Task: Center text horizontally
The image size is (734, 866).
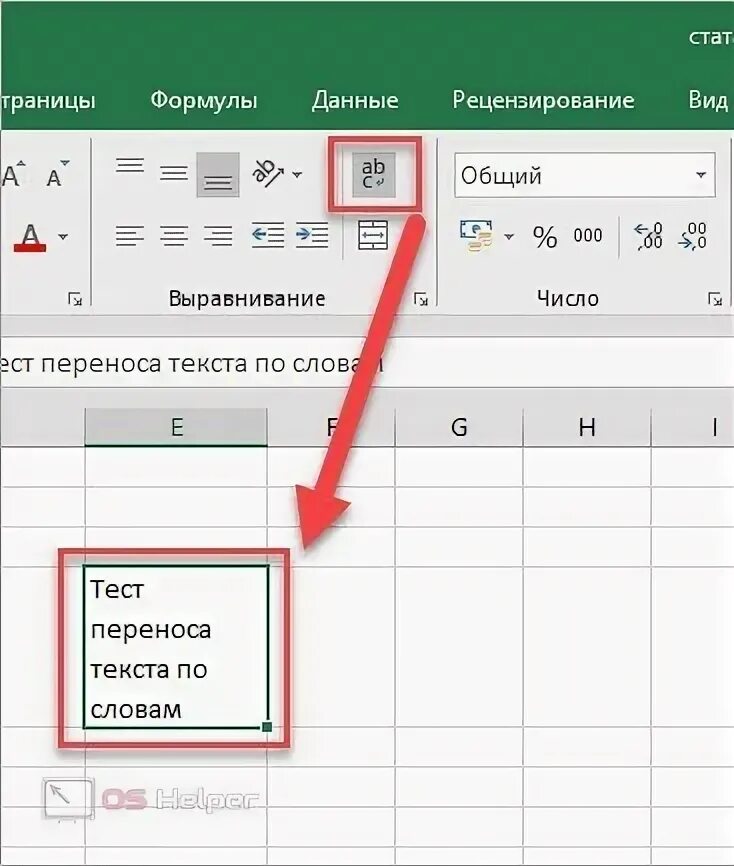Action: coord(174,235)
